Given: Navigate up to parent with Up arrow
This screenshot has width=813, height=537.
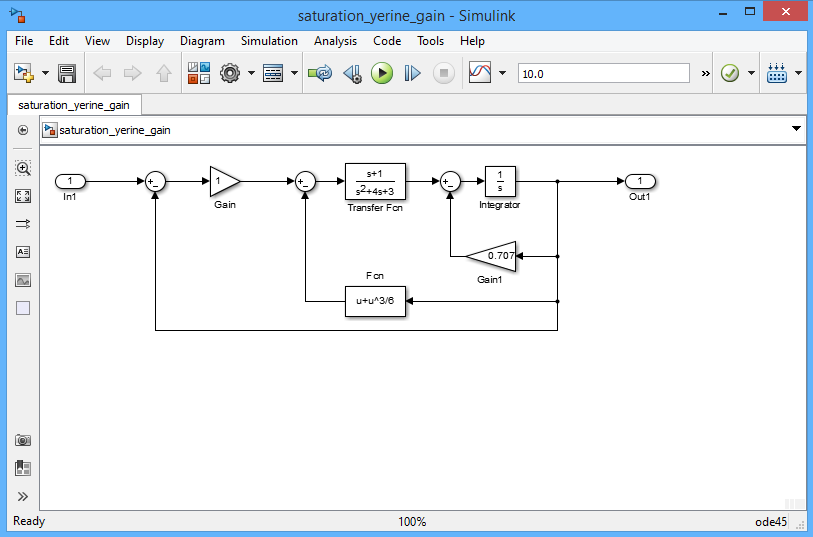Looking at the screenshot, I should coord(164,73).
